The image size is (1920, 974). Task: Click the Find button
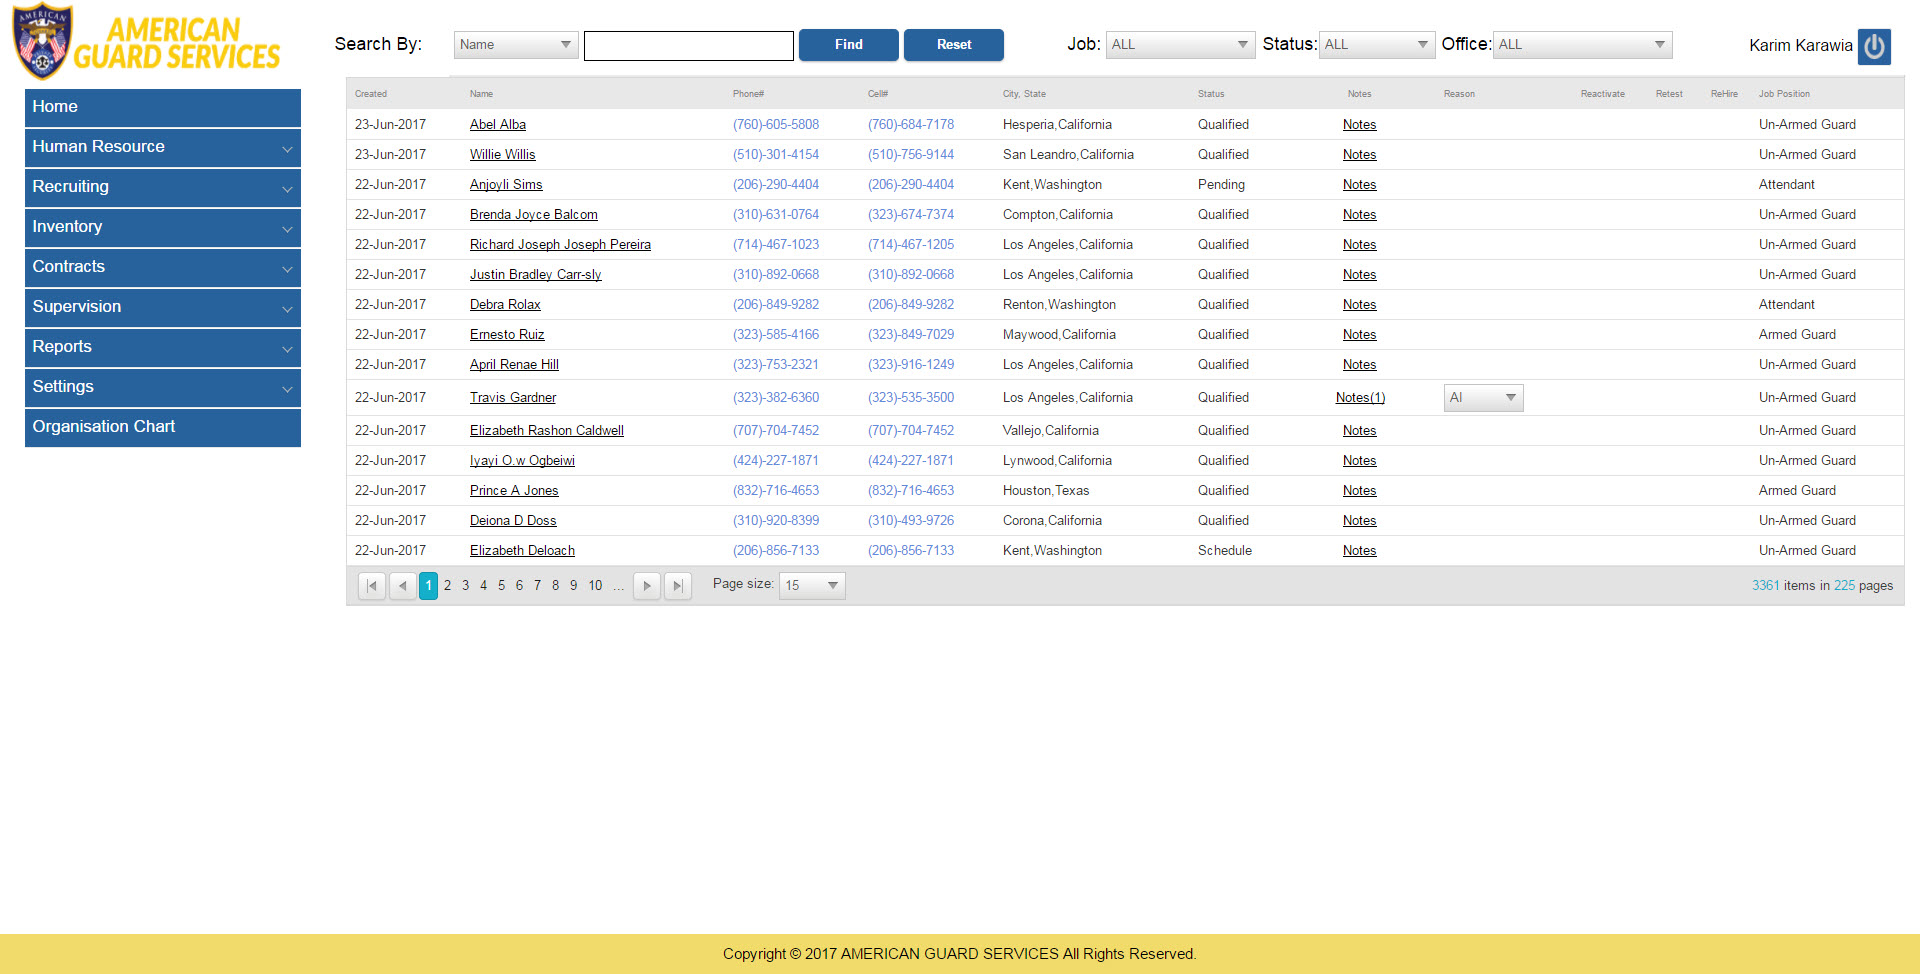tap(848, 45)
